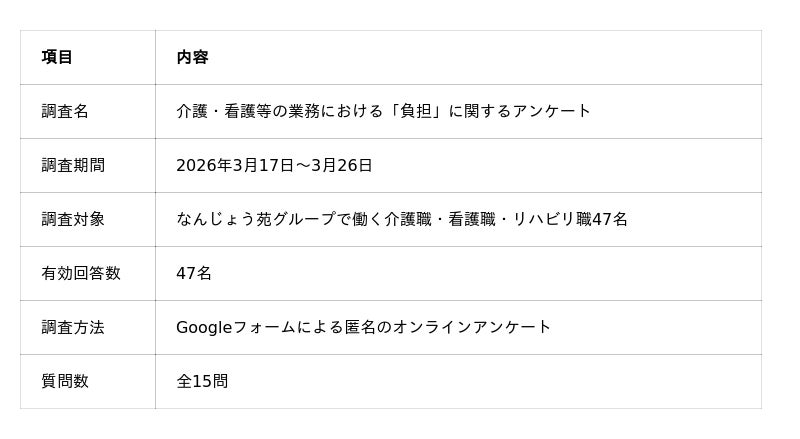Click the なんじょう苑グループ survey target text
This screenshot has height=439, width=800.
(402, 219)
